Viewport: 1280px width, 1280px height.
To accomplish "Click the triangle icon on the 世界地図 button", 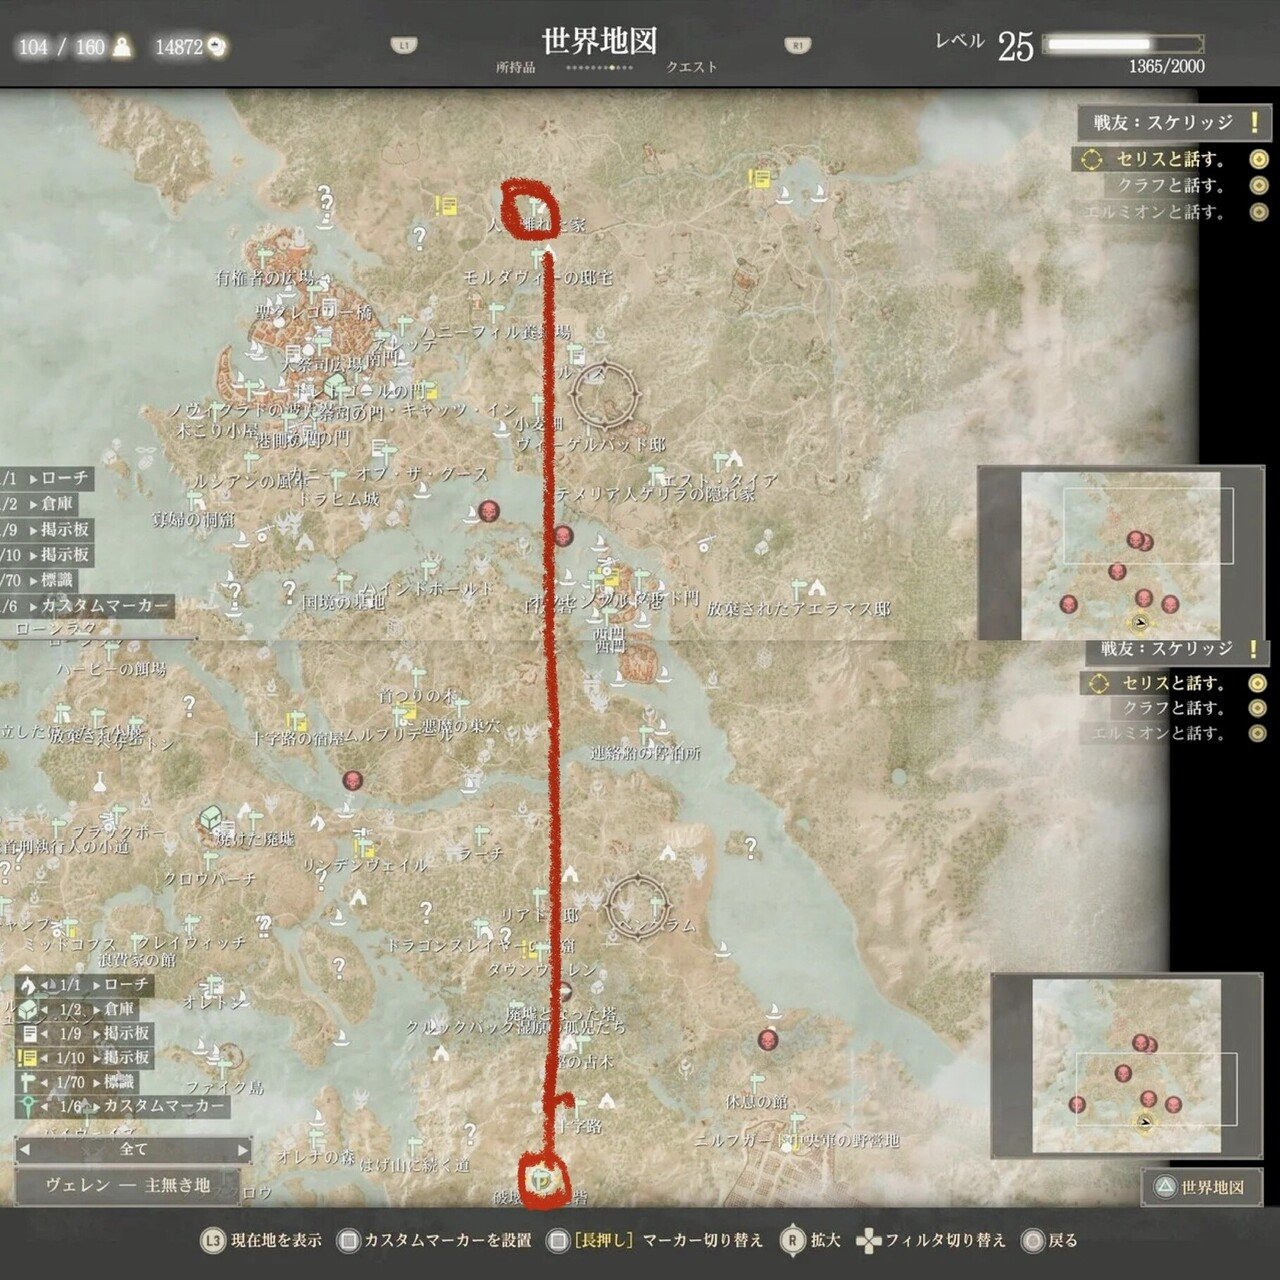I will (1164, 1187).
